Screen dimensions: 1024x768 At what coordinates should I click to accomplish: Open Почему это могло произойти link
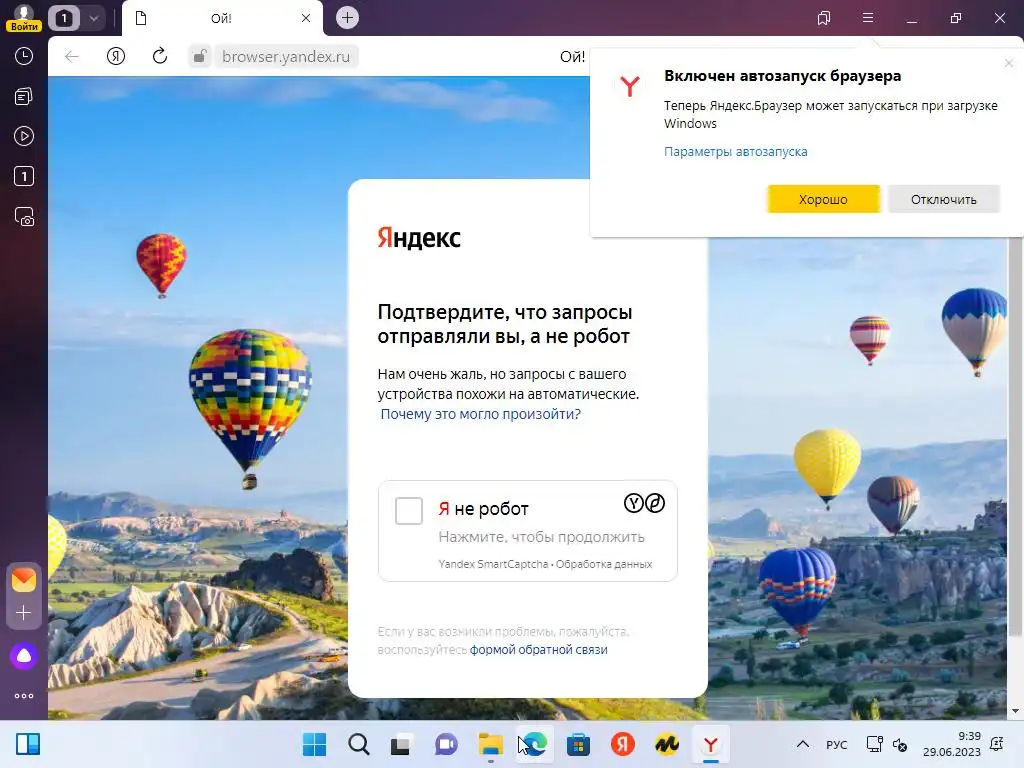click(x=481, y=414)
